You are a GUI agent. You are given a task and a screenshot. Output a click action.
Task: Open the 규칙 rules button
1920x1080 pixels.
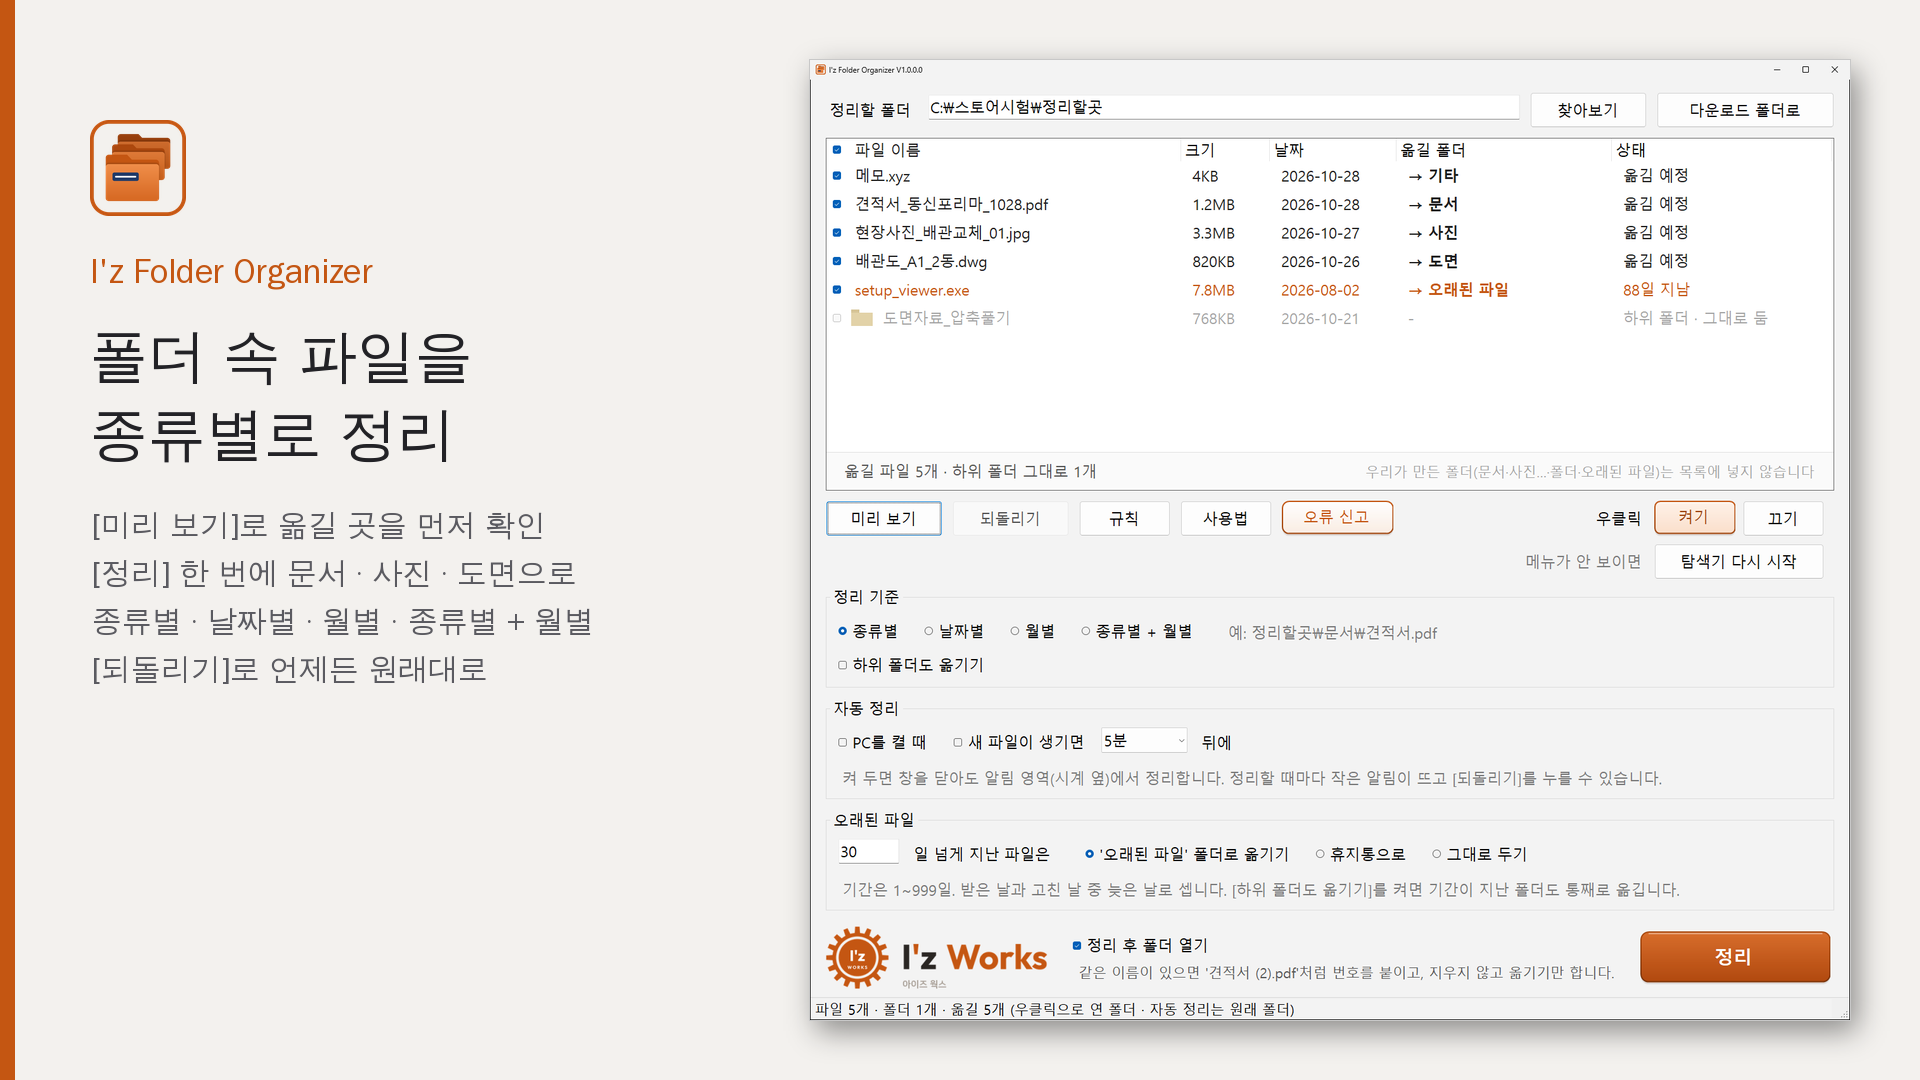click(1124, 518)
